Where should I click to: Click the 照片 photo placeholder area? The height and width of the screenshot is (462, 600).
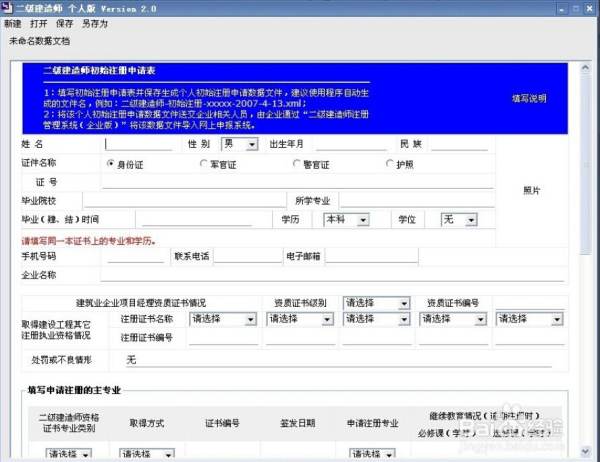pyautogui.click(x=532, y=190)
